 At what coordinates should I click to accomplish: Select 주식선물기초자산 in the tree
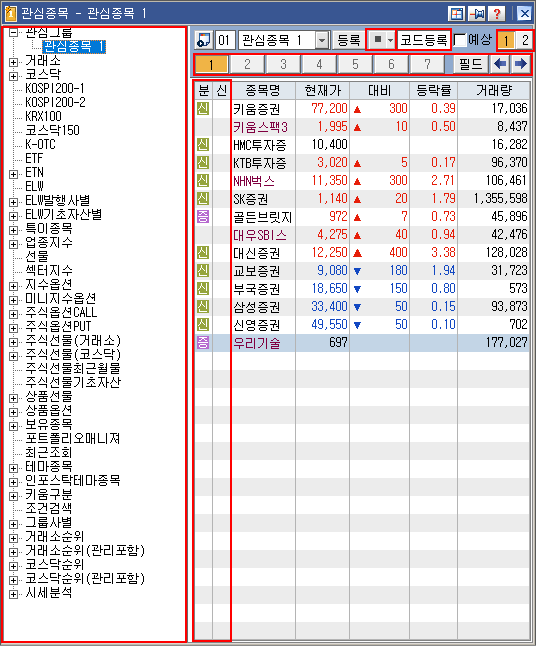point(73,382)
